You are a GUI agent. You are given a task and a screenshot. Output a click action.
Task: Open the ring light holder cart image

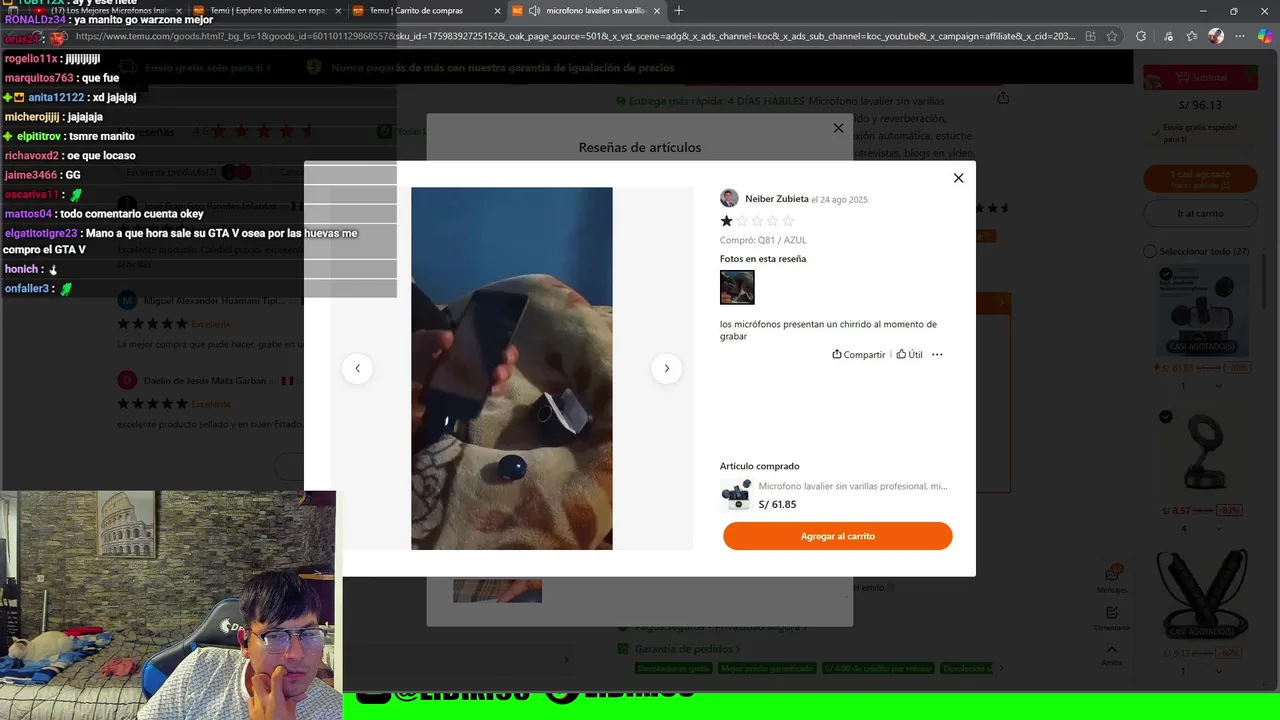[1201, 451]
